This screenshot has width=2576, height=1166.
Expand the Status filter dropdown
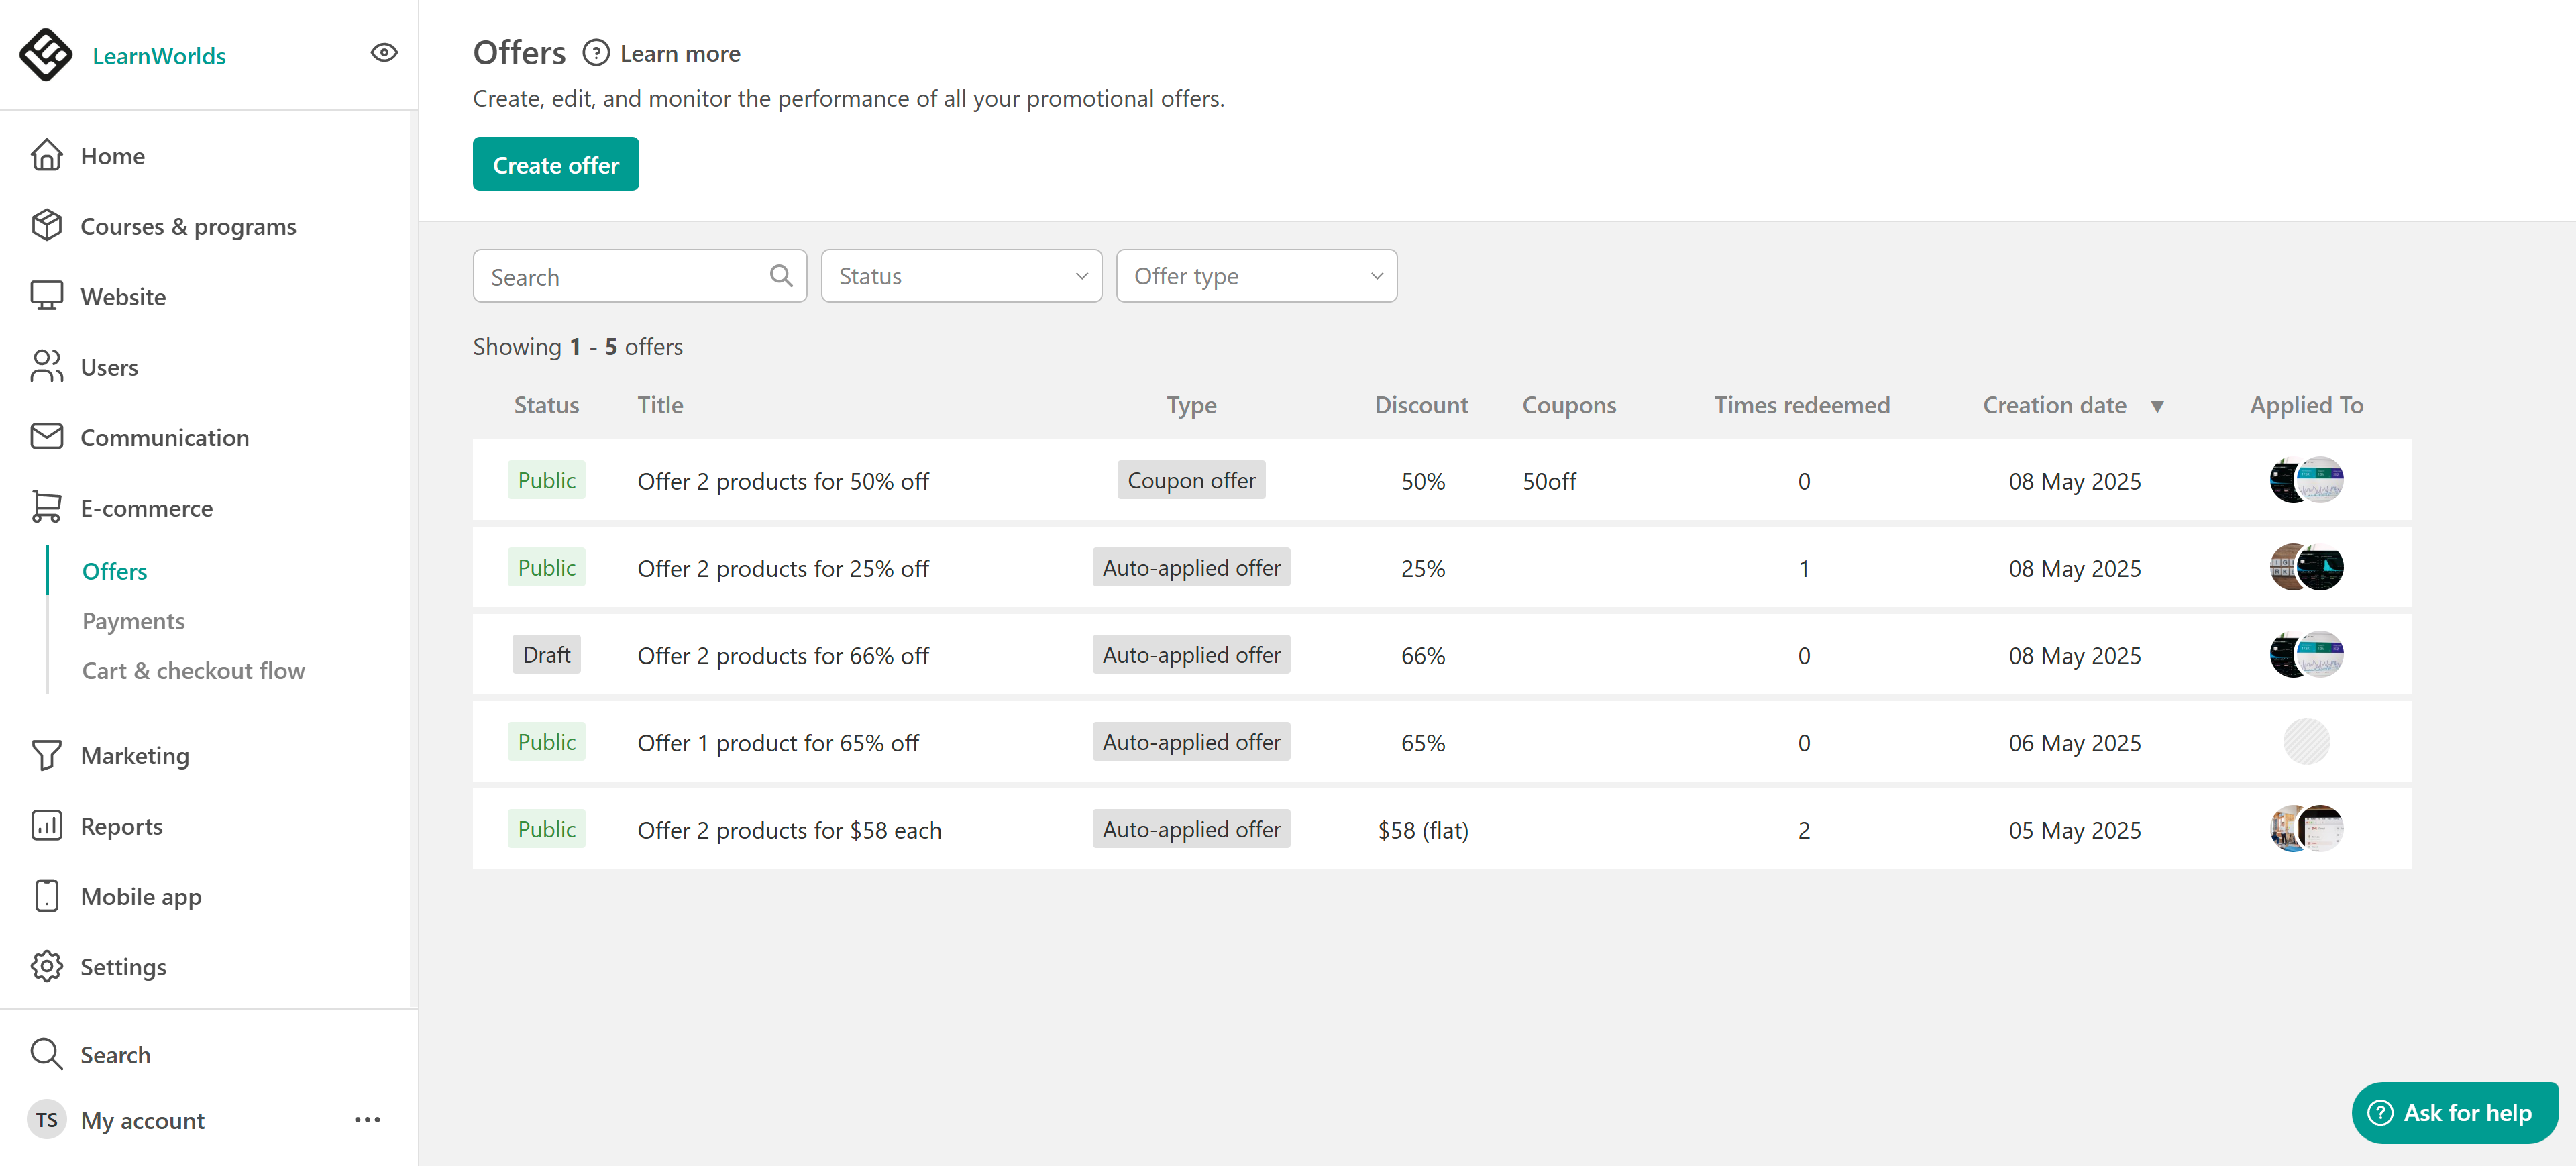pyautogui.click(x=961, y=276)
